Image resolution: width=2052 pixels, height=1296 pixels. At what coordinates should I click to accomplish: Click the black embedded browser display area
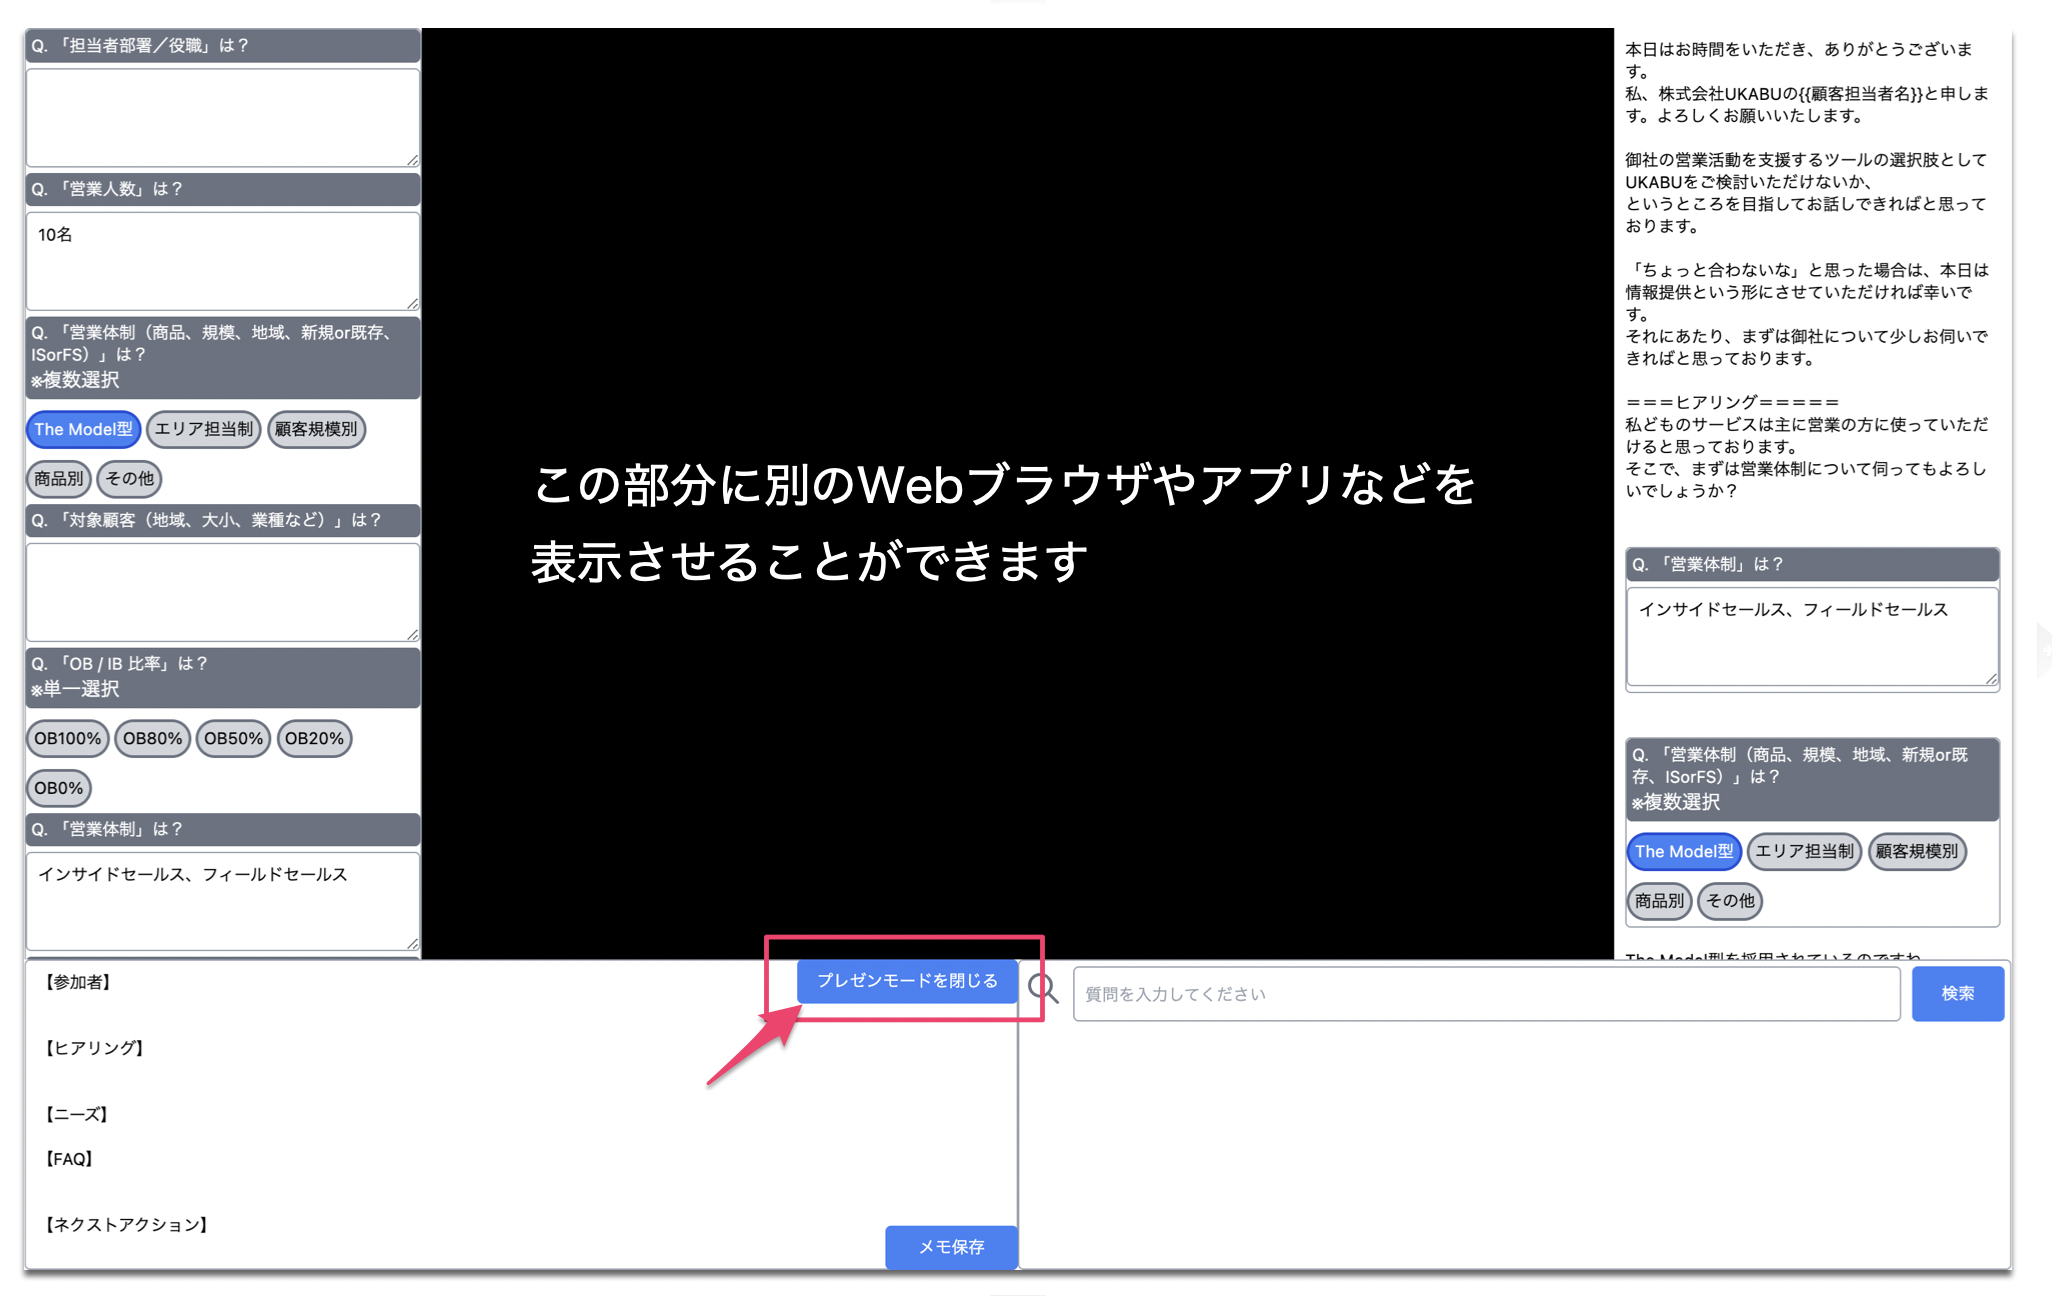pyautogui.click(x=1018, y=493)
